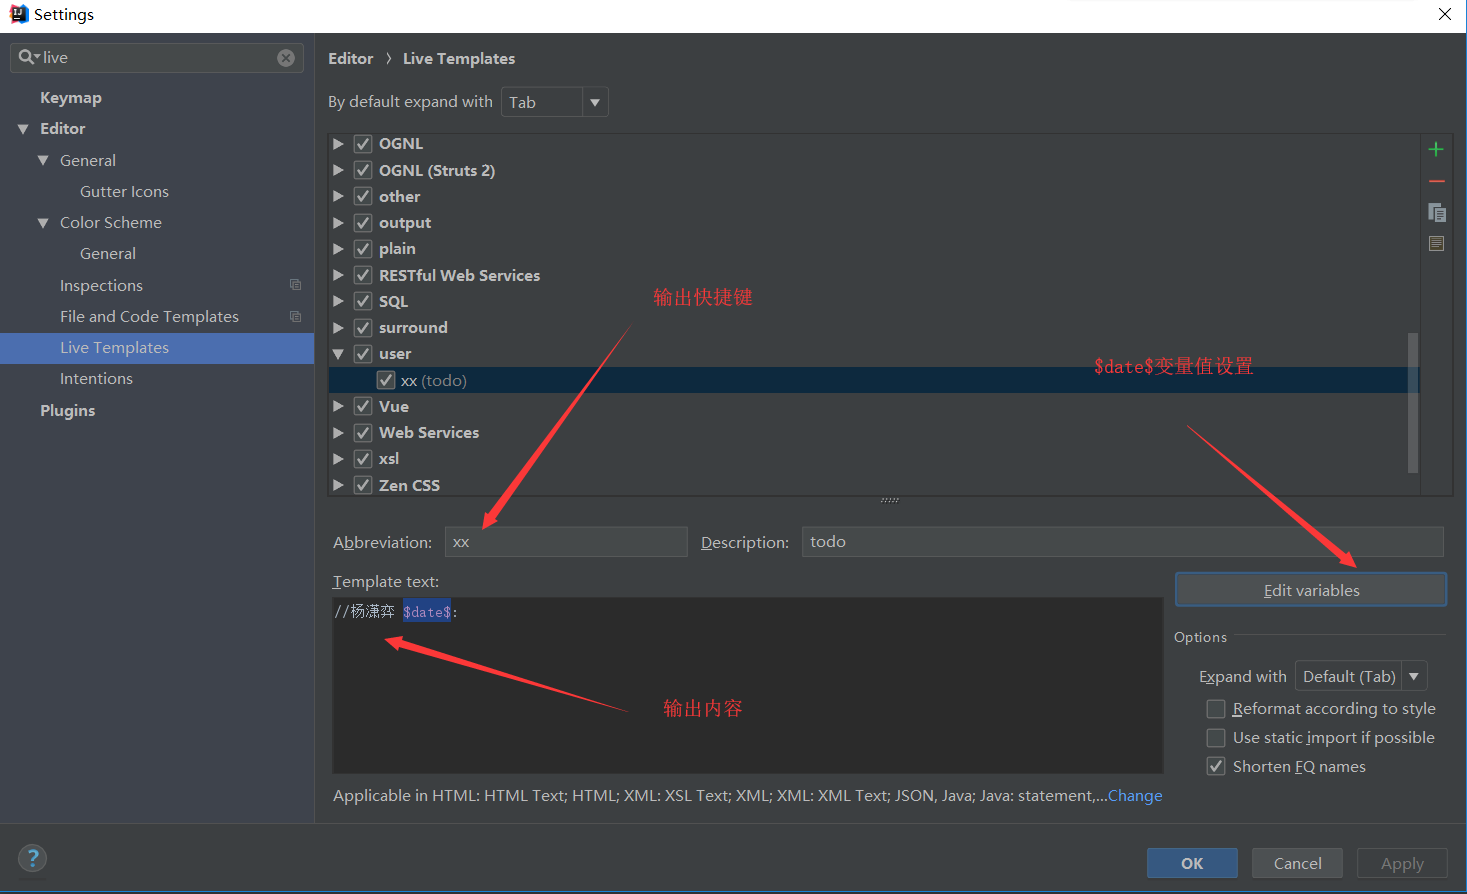Click Editor in the breadcrumb
Screen dimensions: 1467x894
(350, 59)
